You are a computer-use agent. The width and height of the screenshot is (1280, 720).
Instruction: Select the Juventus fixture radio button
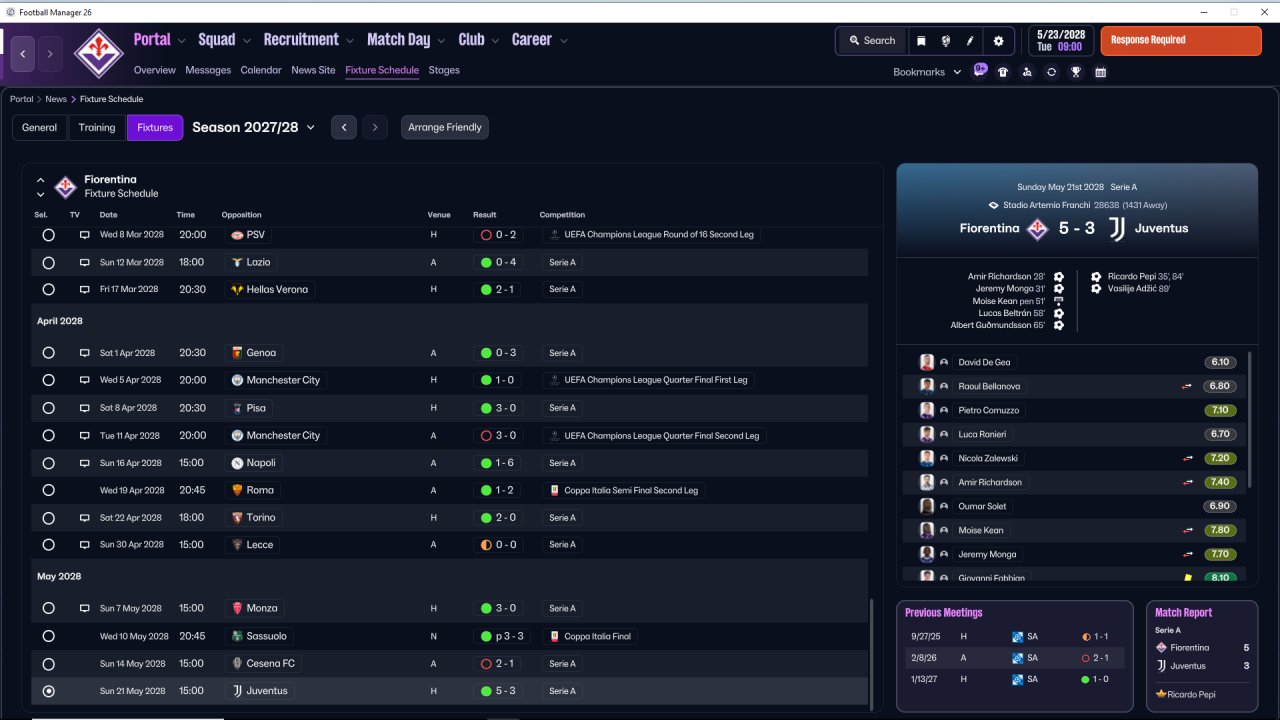point(48,691)
